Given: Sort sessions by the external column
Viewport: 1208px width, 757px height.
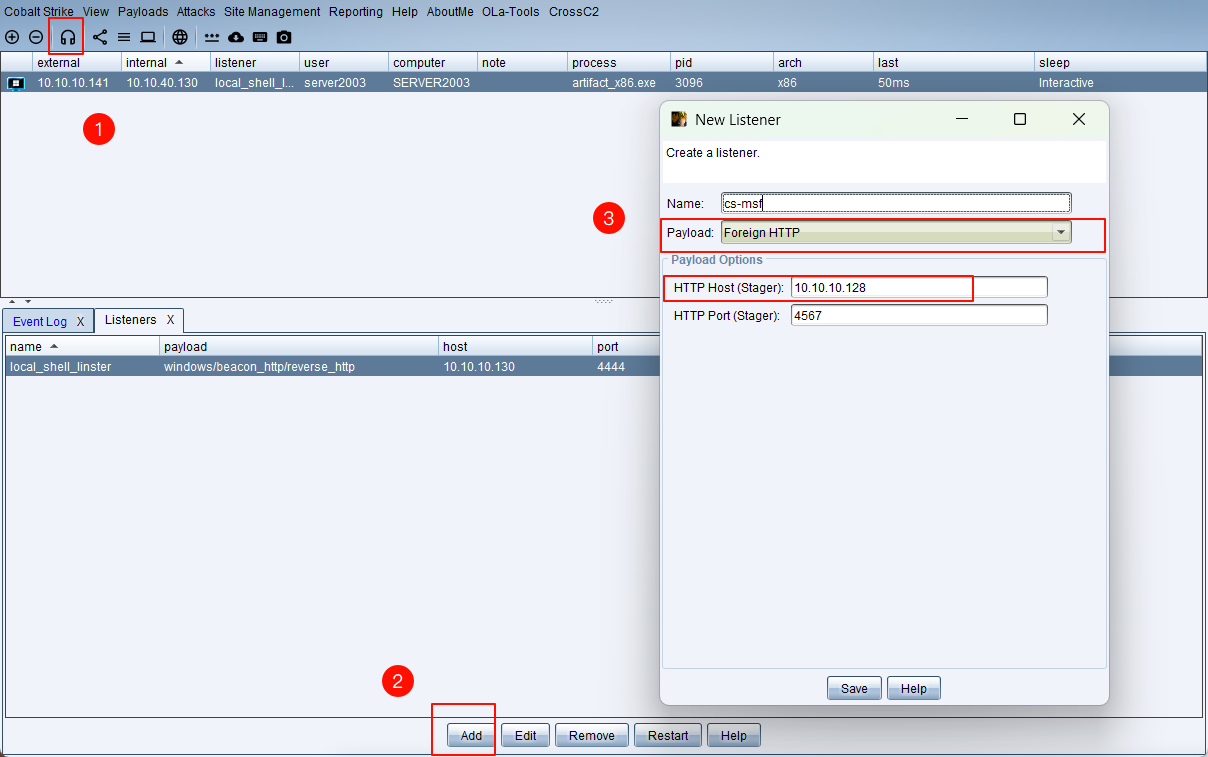Looking at the screenshot, I should pyautogui.click(x=76, y=63).
